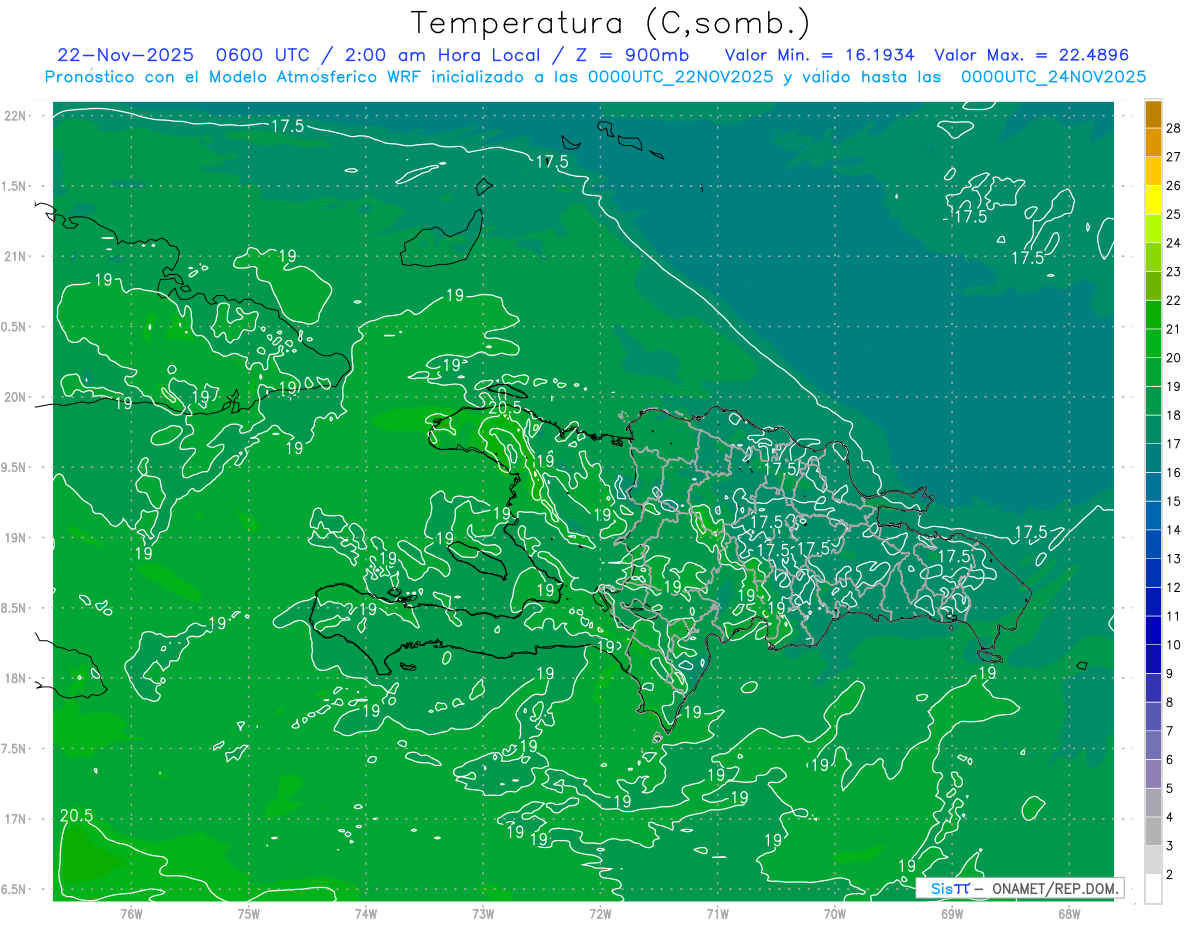Screen dimensions: 1200x927
Task: Click the "16" value on the color scale
Action: coord(1174,472)
